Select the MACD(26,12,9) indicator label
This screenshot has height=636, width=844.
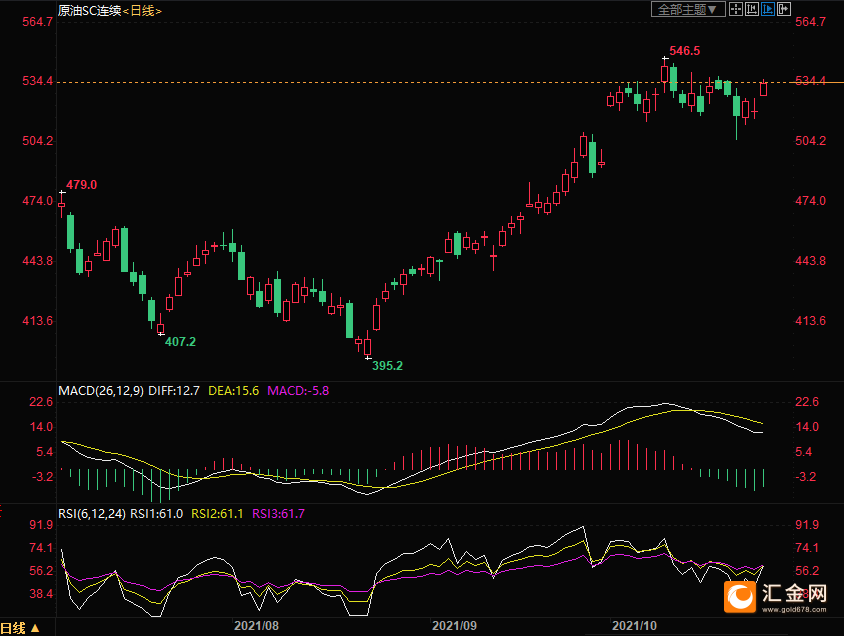point(99,389)
